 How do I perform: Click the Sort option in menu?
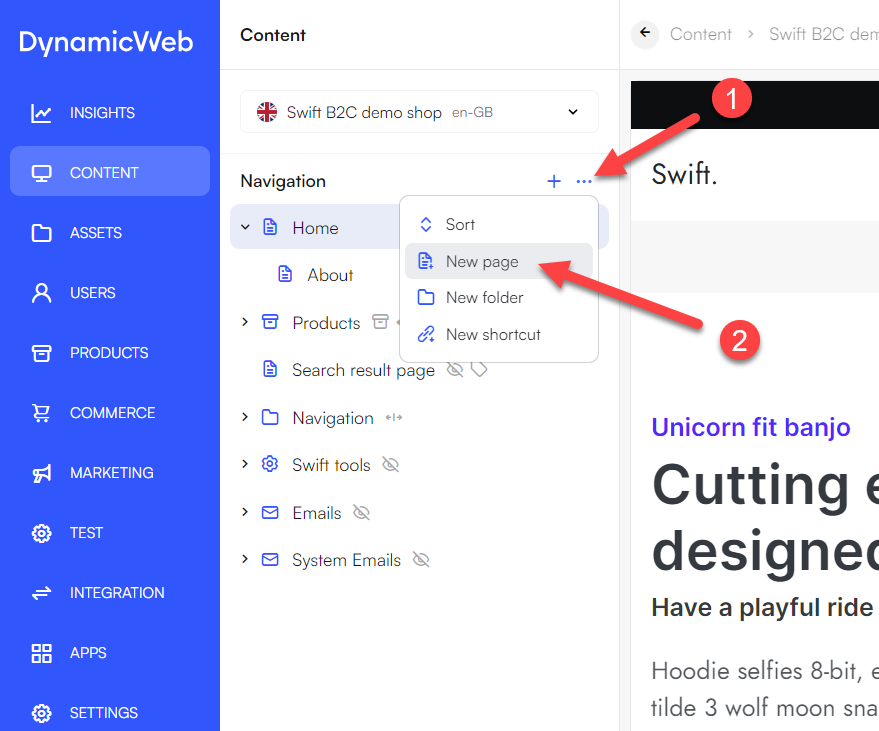point(460,224)
